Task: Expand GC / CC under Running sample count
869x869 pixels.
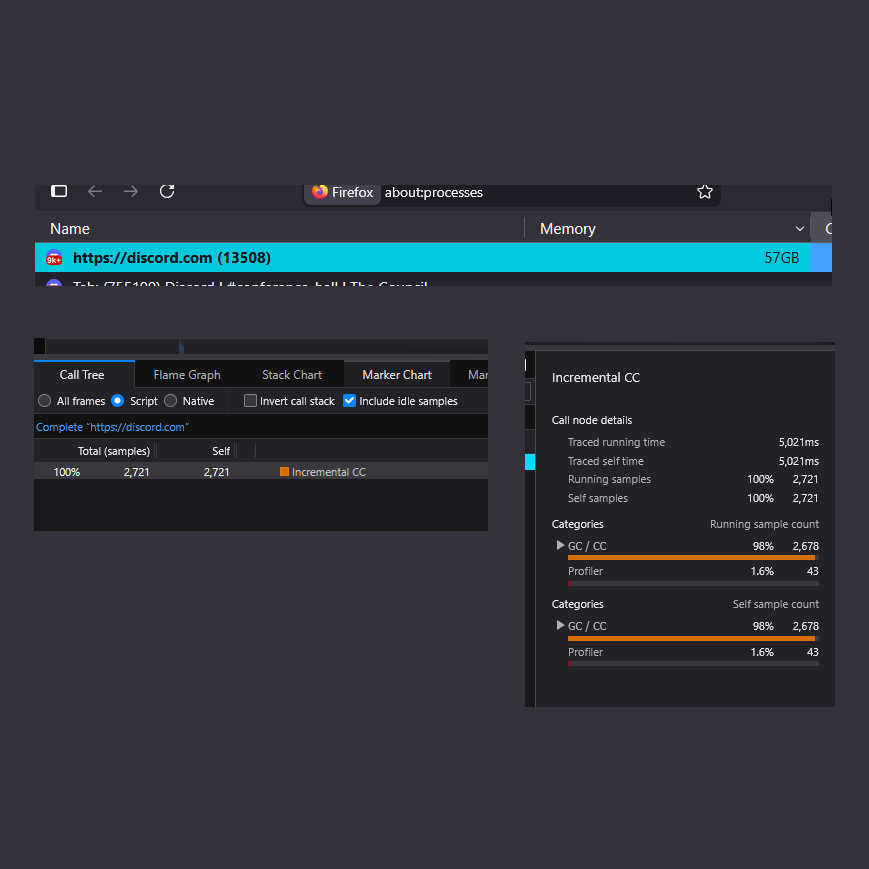Action: tap(560, 545)
